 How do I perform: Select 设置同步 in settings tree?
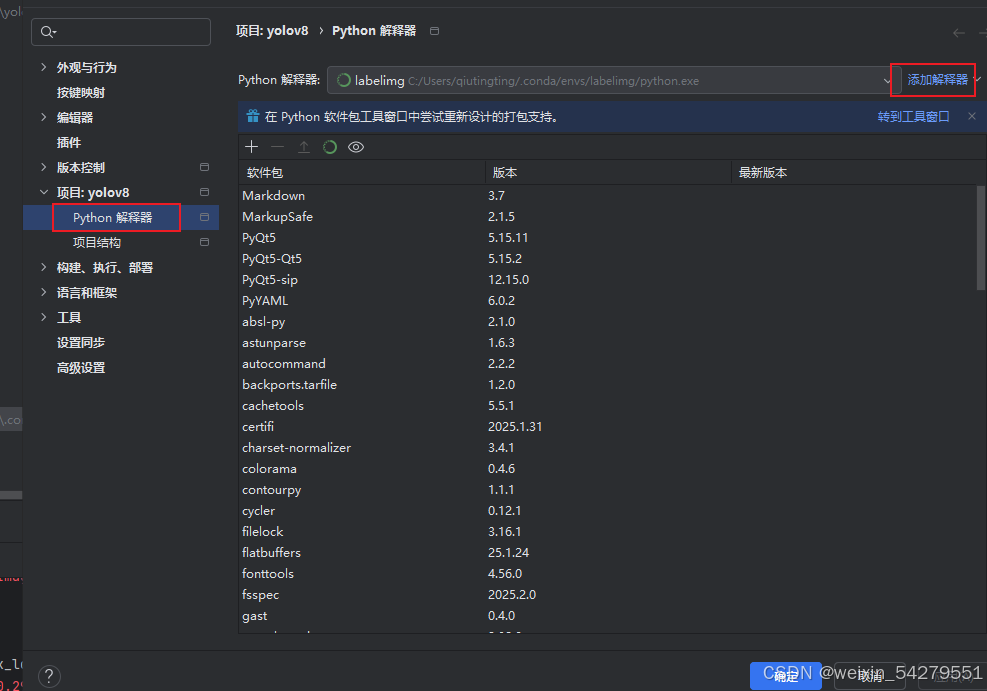click(x=81, y=342)
